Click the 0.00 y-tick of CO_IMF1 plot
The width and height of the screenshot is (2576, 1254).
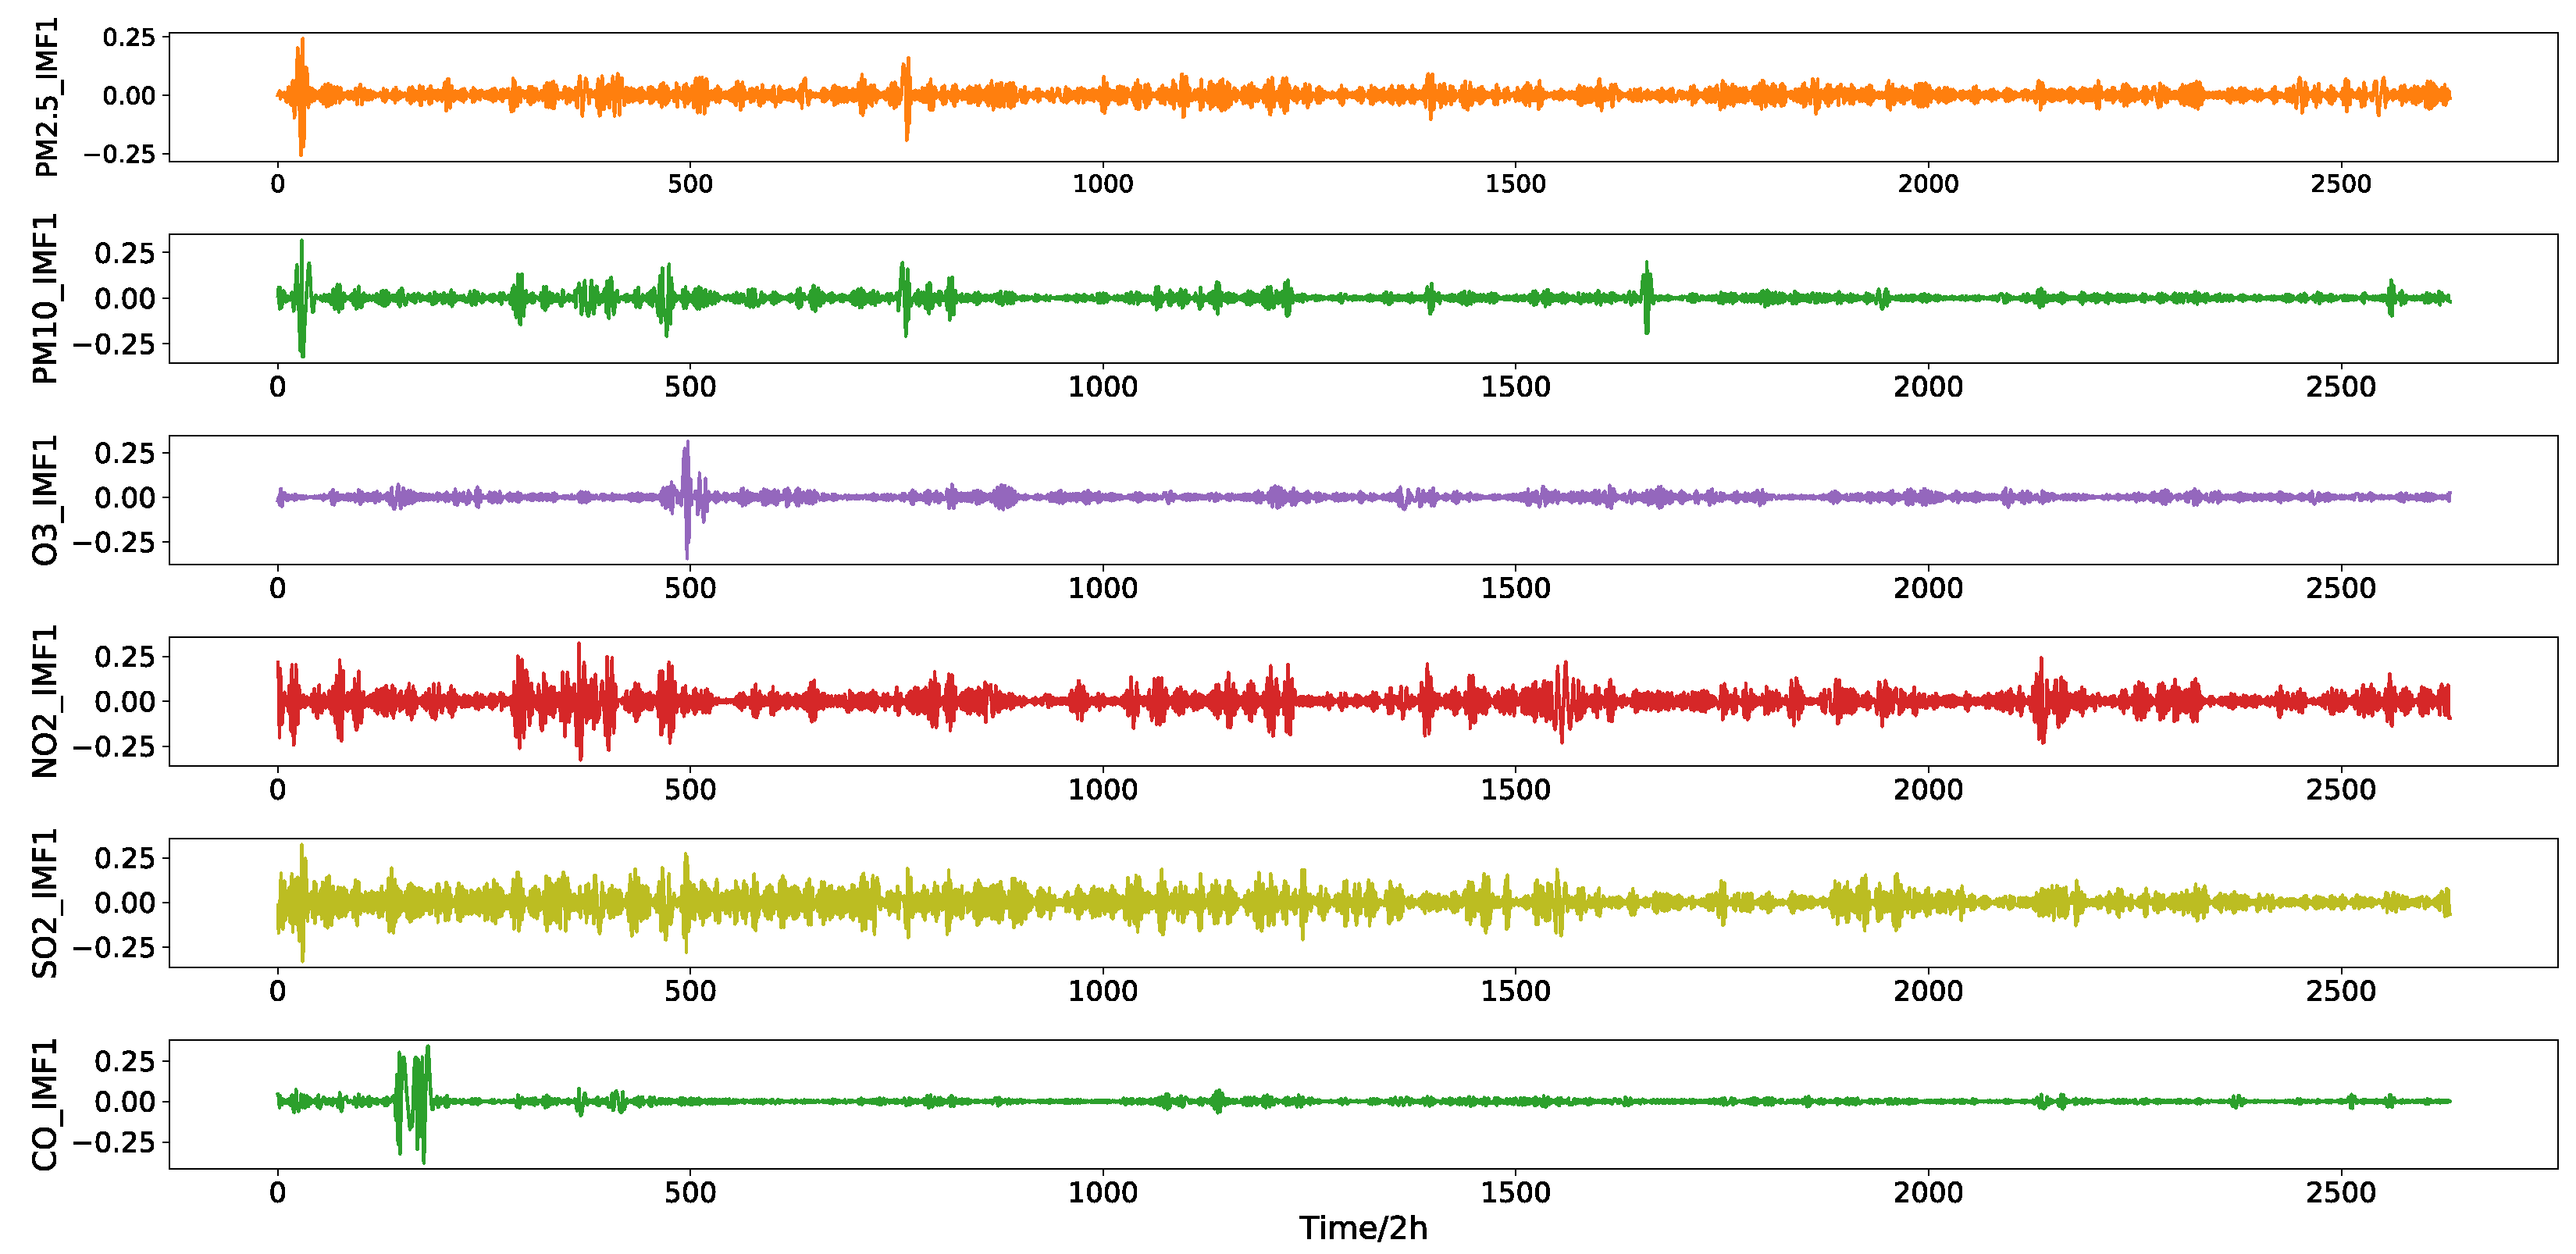pyautogui.click(x=125, y=1102)
